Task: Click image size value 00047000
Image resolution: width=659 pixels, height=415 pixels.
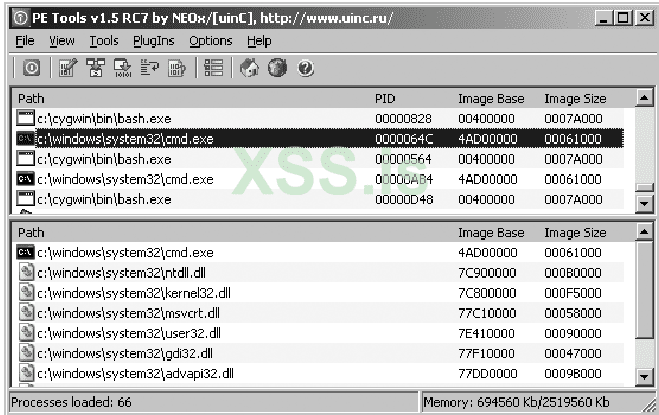Action: (573, 354)
